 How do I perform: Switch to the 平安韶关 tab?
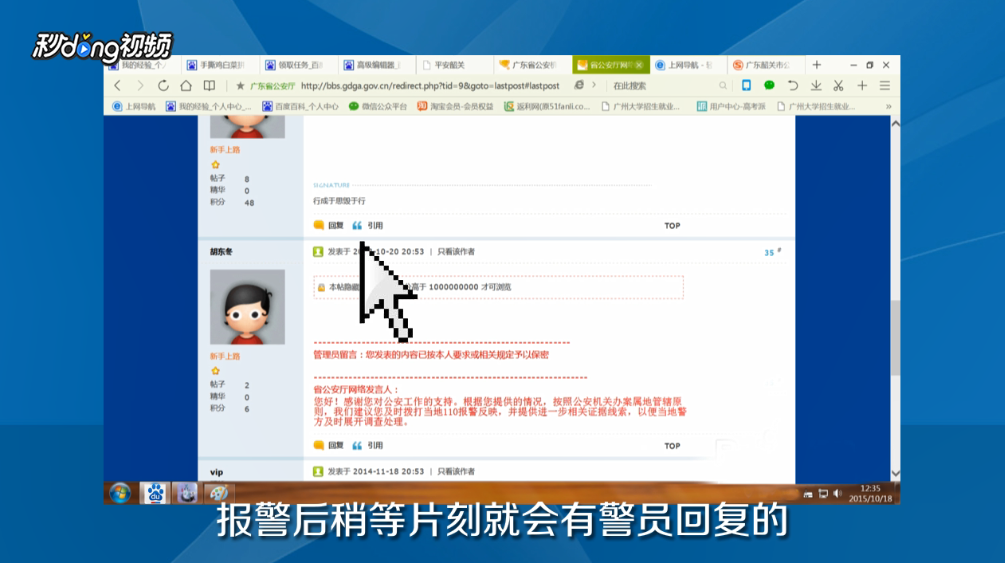tap(453, 65)
